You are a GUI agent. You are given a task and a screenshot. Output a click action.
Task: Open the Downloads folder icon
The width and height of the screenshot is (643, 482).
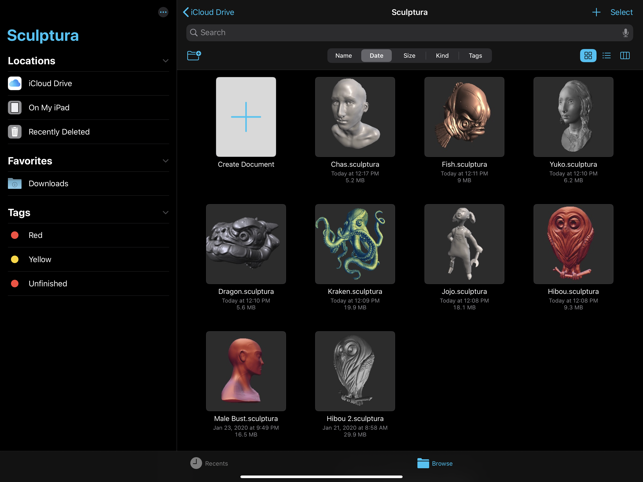tap(15, 183)
